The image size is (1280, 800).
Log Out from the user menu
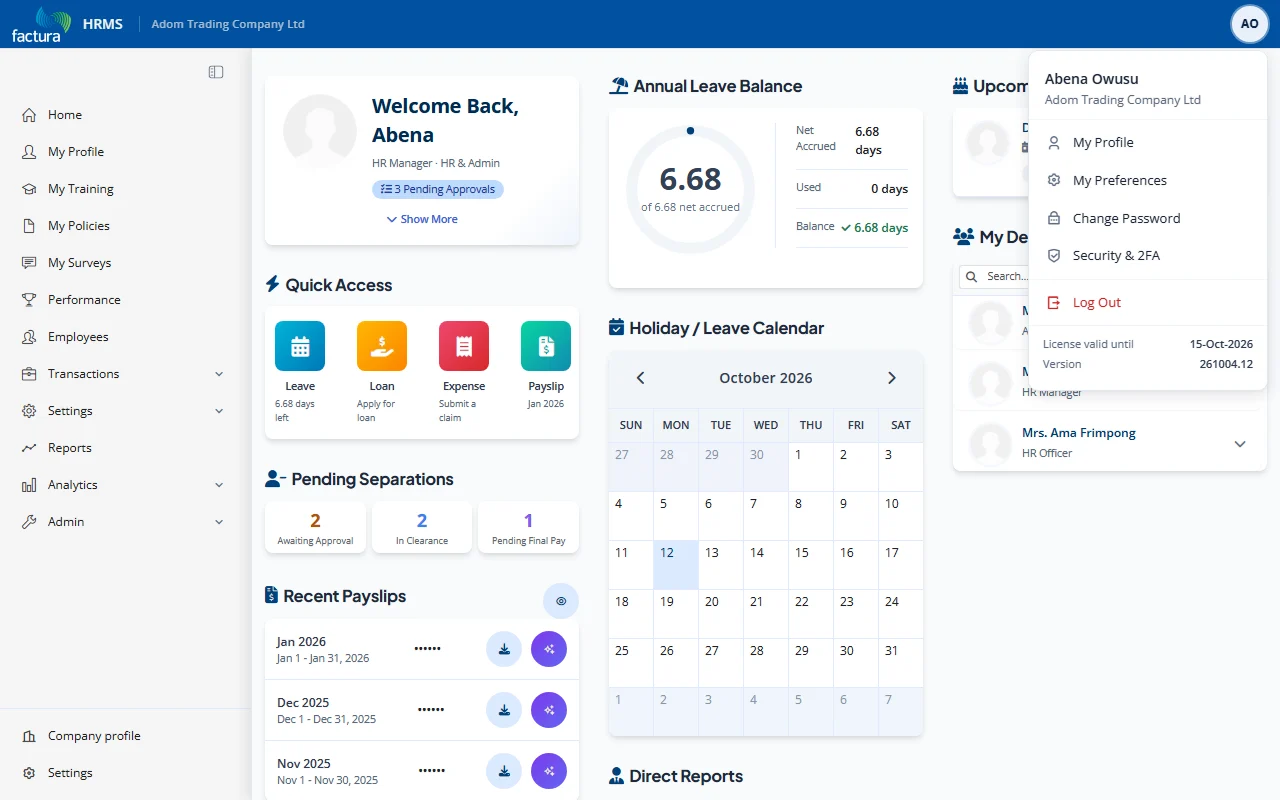(1148, 303)
